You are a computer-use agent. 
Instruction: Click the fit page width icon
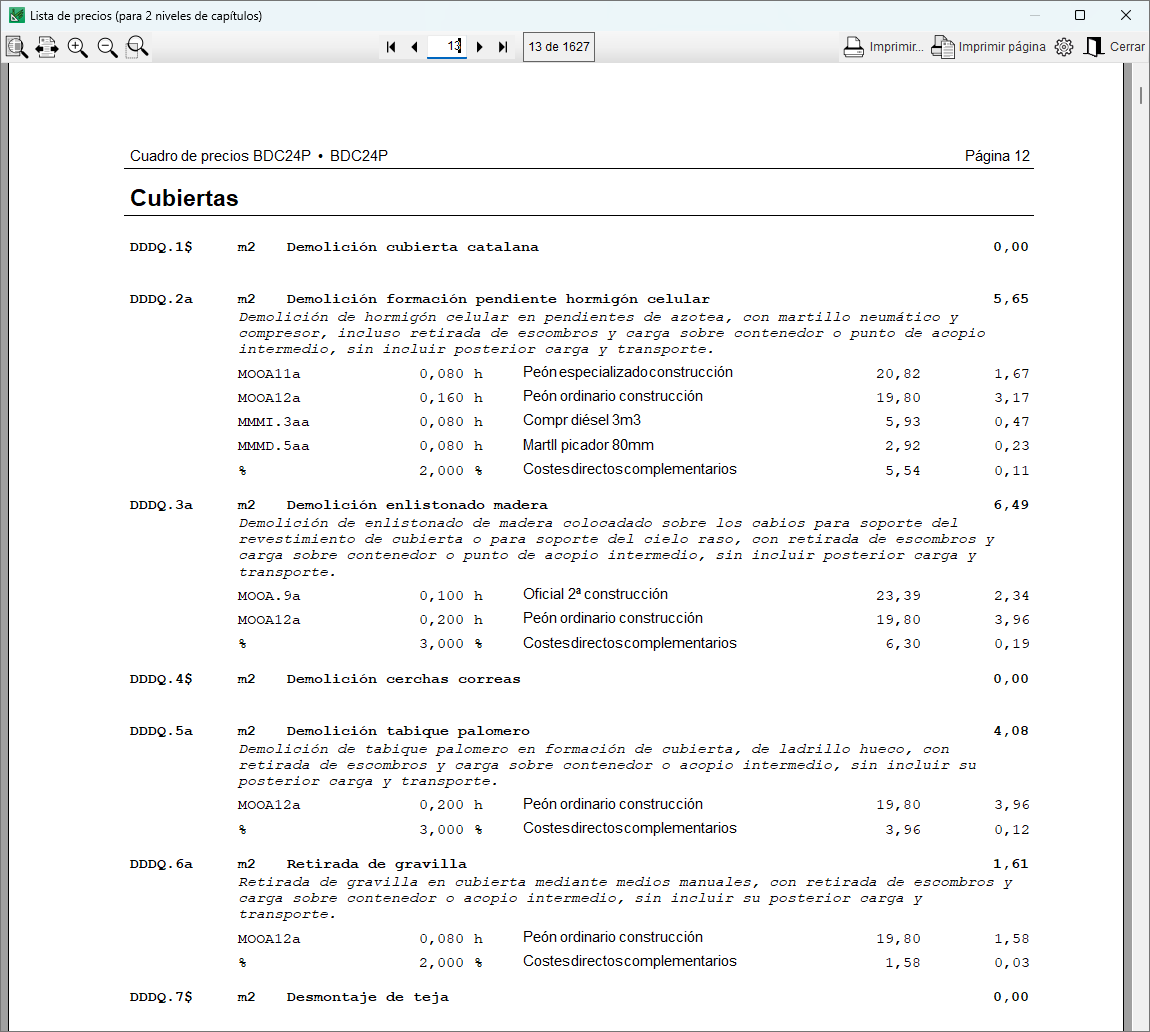47,47
